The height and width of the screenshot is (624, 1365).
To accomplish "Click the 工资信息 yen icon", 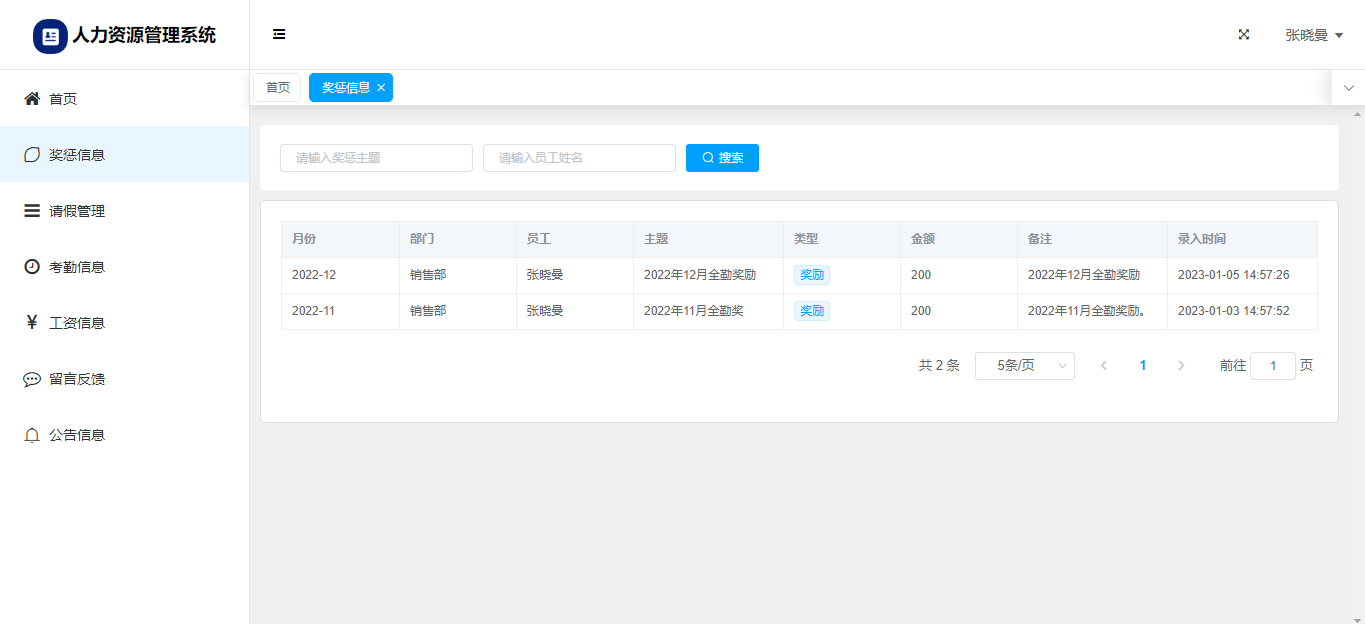I will 32,323.
